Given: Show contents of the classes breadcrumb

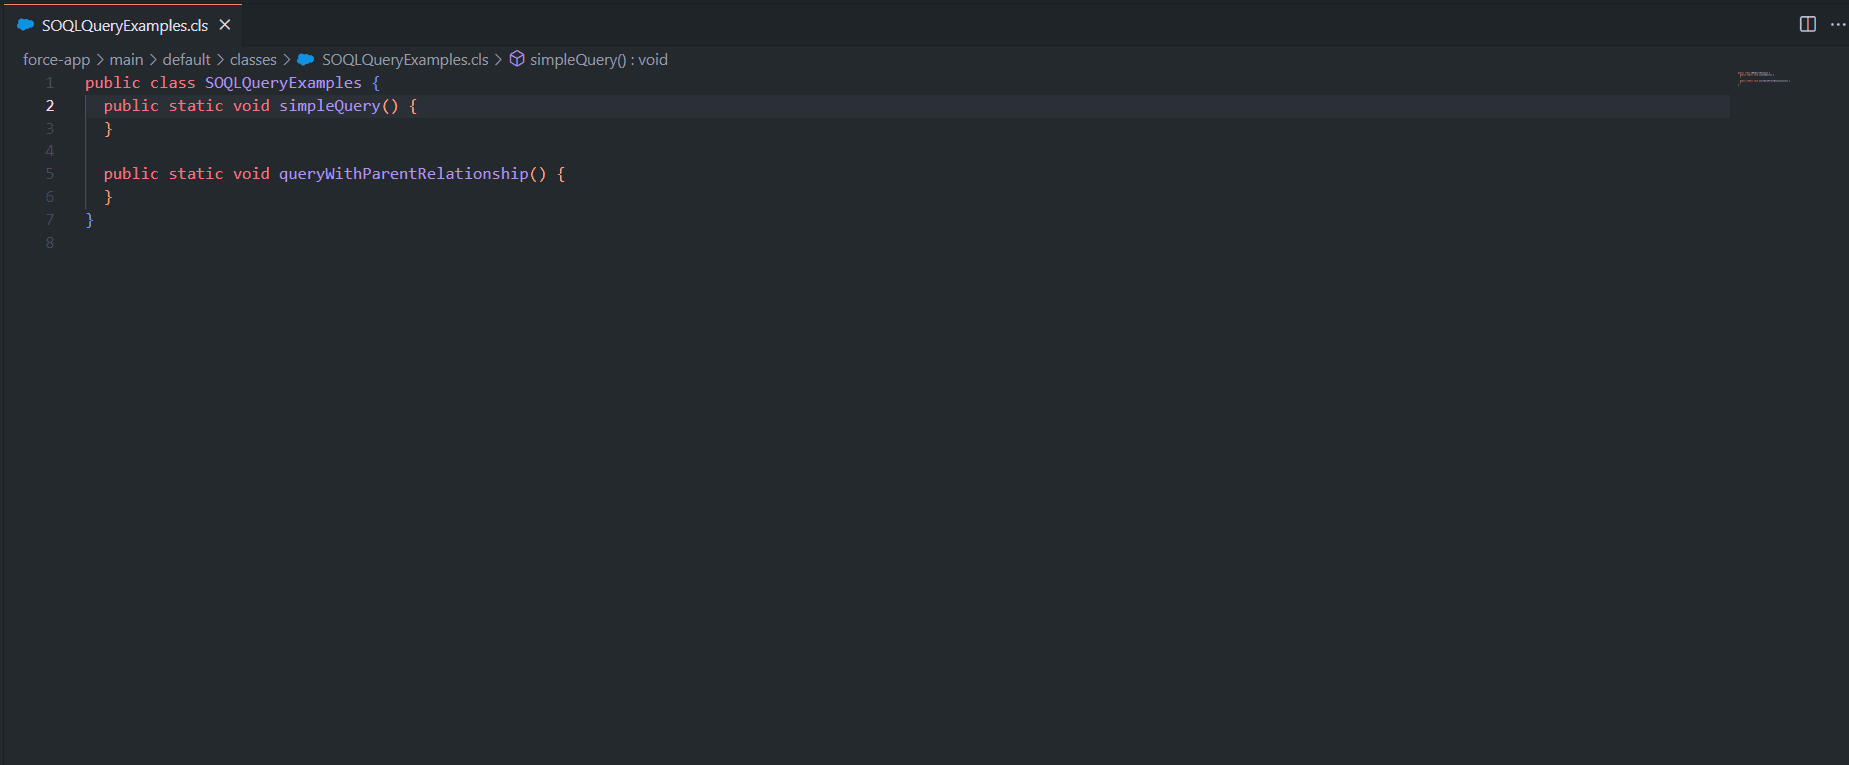Looking at the screenshot, I should [x=253, y=60].
